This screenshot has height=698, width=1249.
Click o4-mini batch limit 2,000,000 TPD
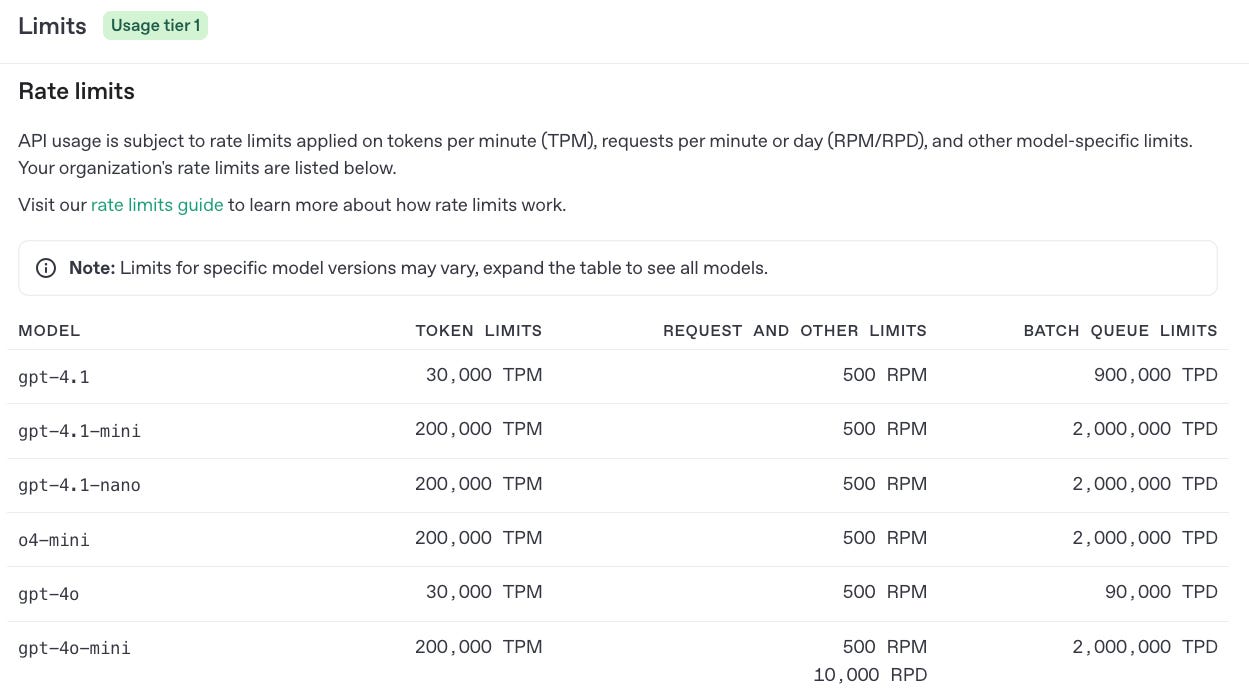coord(1145,538)
